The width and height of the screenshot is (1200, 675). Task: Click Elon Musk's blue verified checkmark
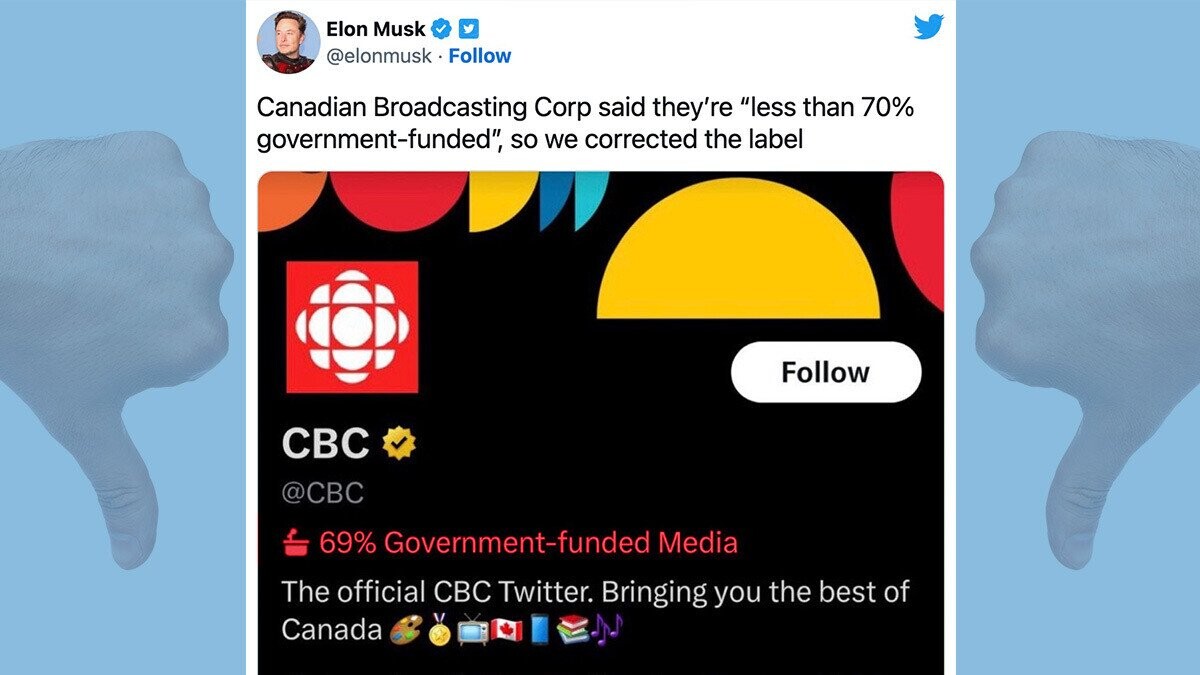coord(441,28)
